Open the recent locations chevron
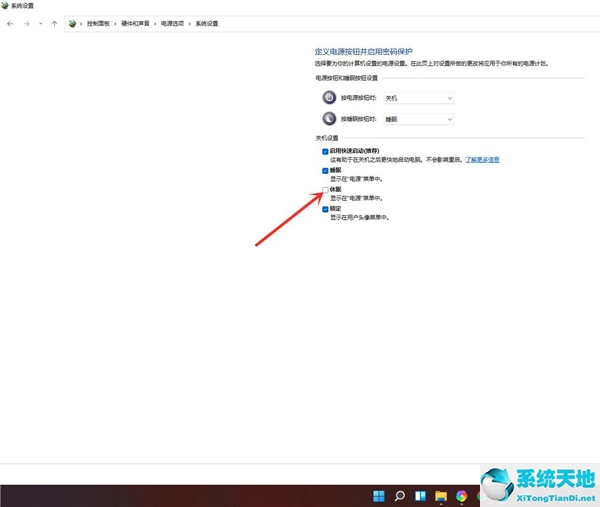Screen dimensions: 600x507 pyautogui.click(x=41, y=24)
